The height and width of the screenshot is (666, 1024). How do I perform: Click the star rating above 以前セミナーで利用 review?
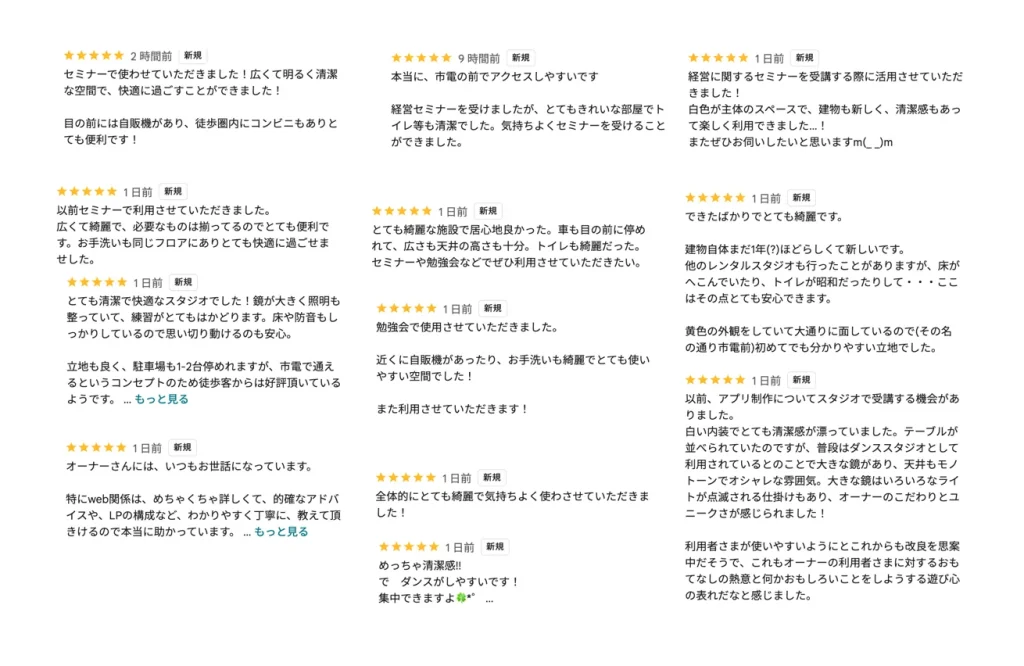tap(87, 191)
